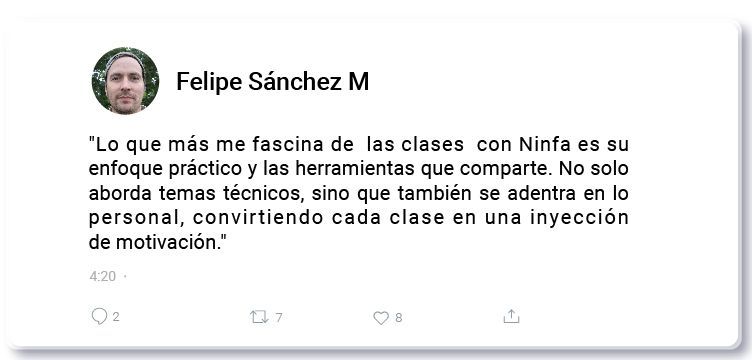
Task: Open the share upload icon
Action: (511, 316)
